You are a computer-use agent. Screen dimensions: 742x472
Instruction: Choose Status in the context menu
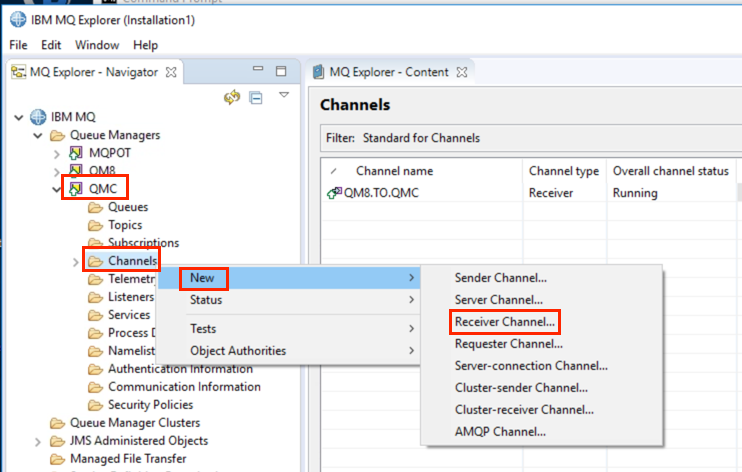click(288, 300)
